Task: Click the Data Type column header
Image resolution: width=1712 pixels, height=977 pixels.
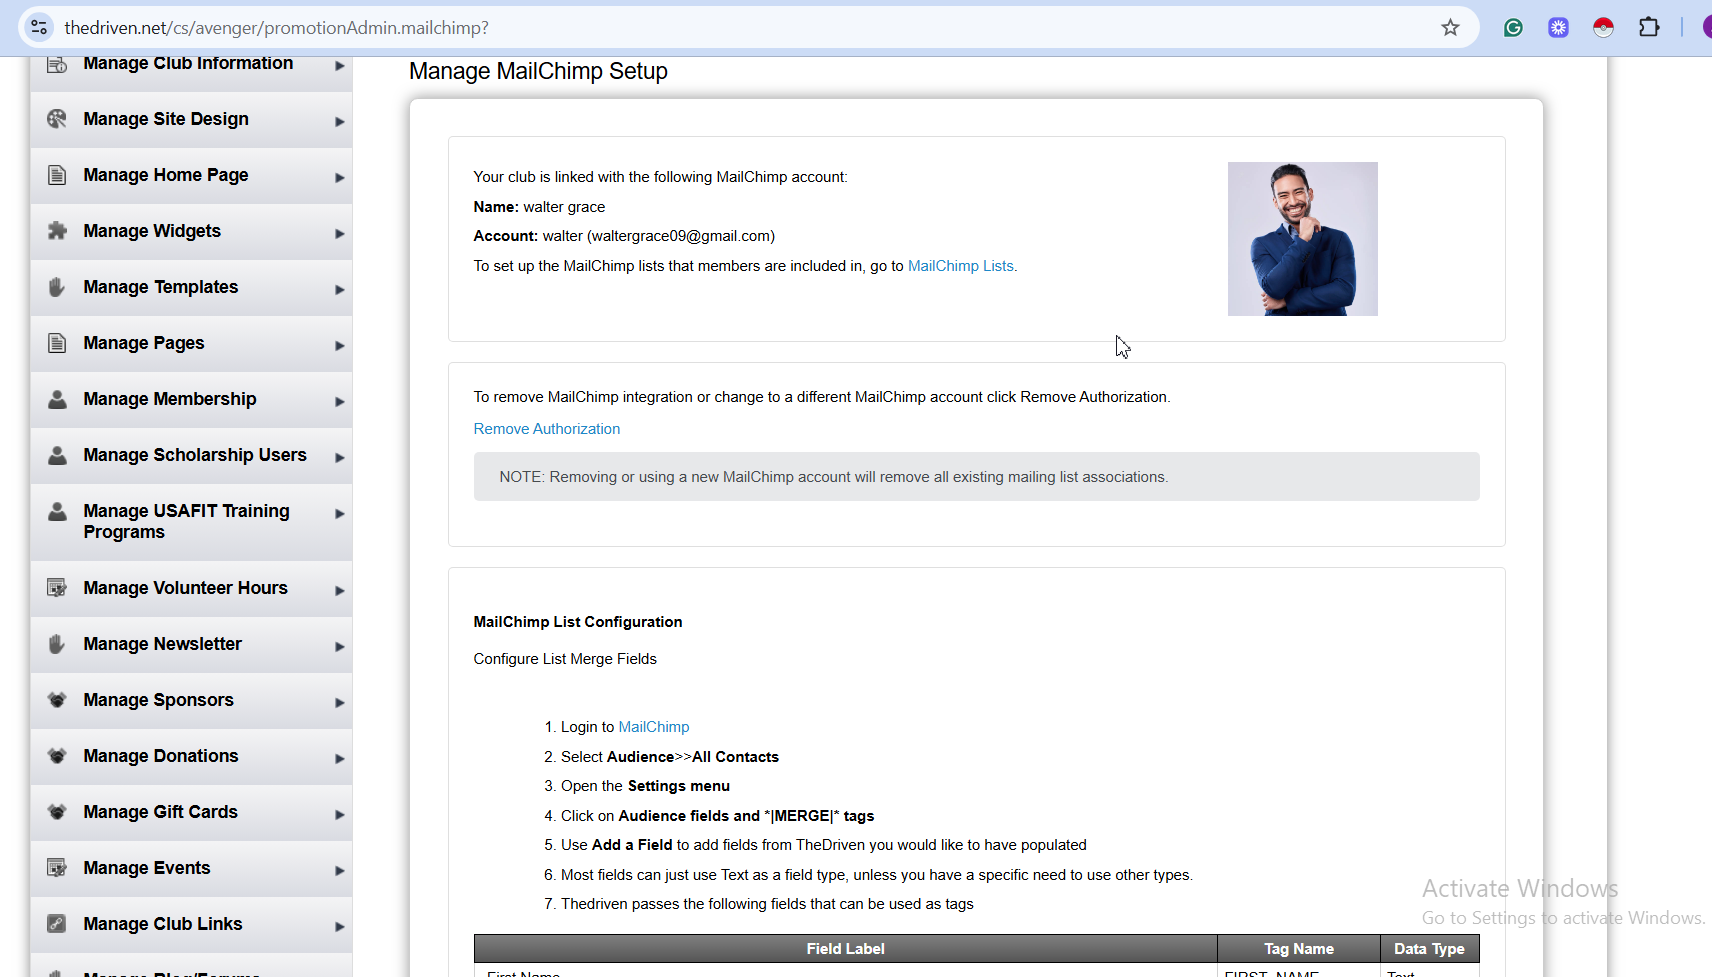Action: (1430, 949)
